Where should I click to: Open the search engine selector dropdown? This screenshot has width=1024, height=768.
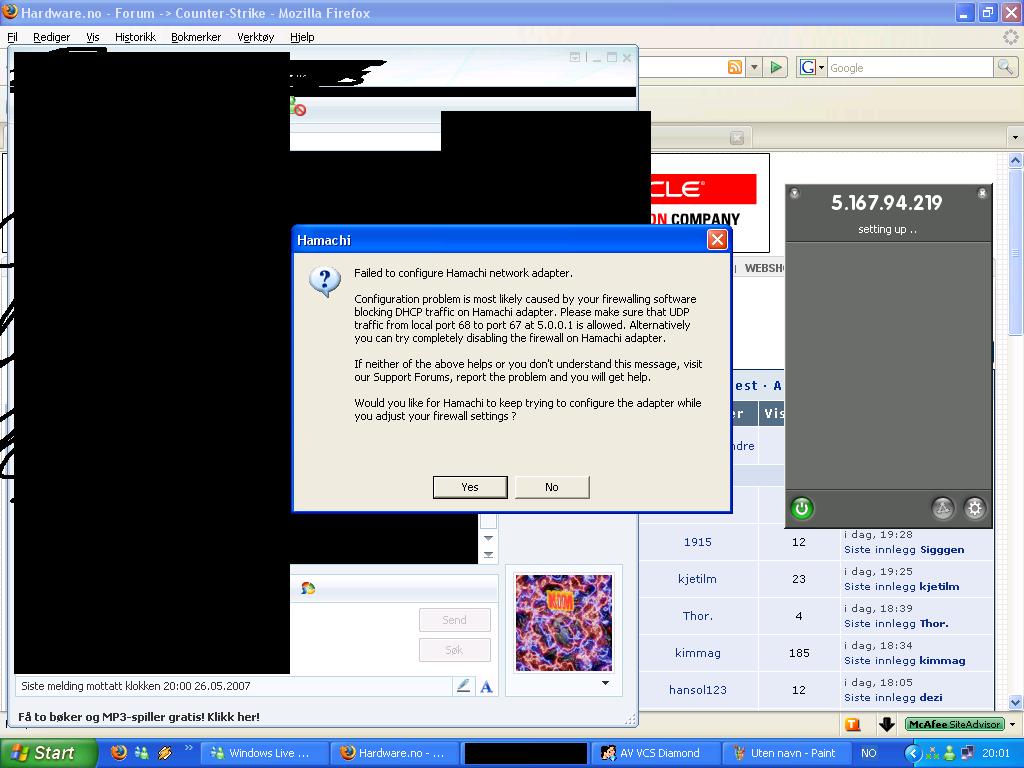(821, 67)
